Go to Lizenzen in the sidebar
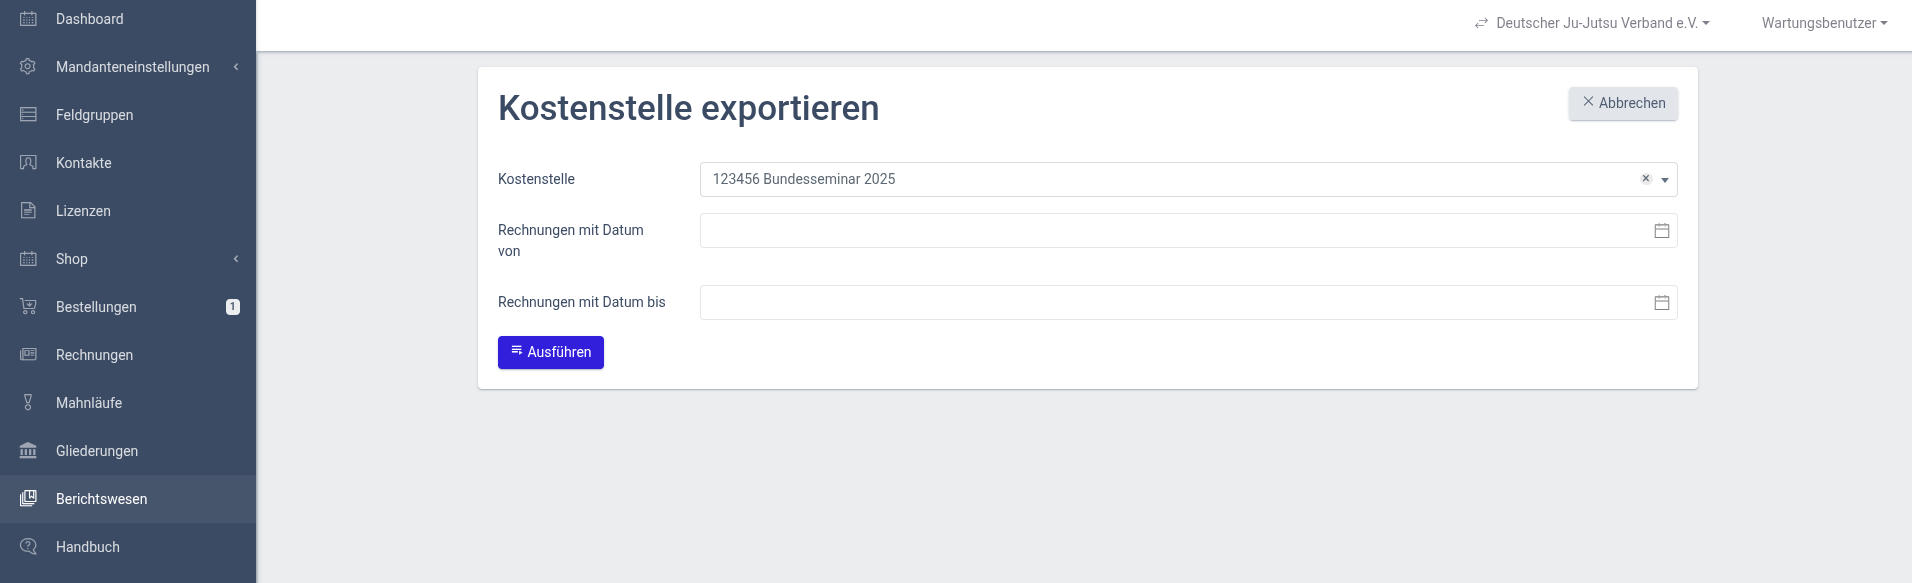The image size is (1912, 583). [x=83, y=211]
